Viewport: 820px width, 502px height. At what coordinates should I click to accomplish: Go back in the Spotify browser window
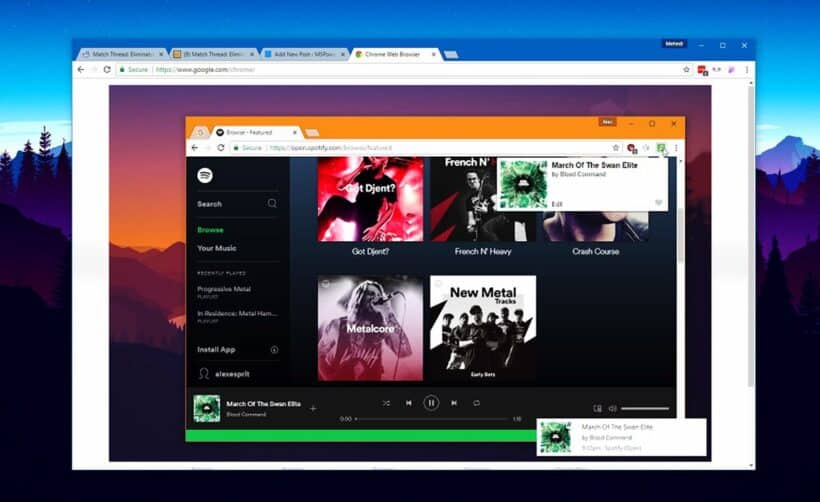(195, 148)
